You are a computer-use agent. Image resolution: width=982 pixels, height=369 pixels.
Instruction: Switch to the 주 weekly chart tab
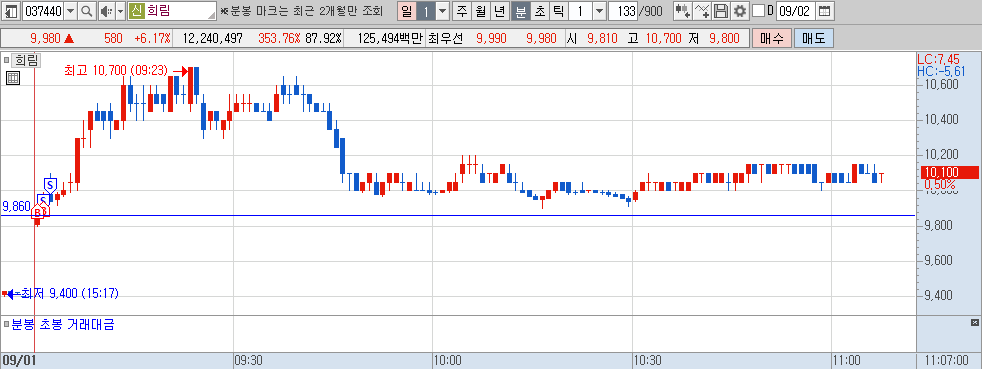[462, 11]
